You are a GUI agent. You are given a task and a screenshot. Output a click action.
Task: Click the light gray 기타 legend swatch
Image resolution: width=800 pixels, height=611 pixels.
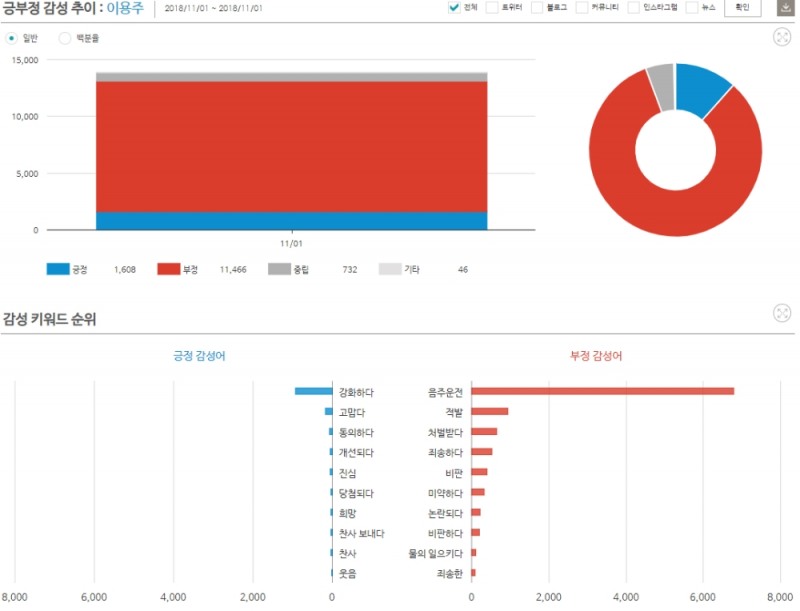(389, 270)
